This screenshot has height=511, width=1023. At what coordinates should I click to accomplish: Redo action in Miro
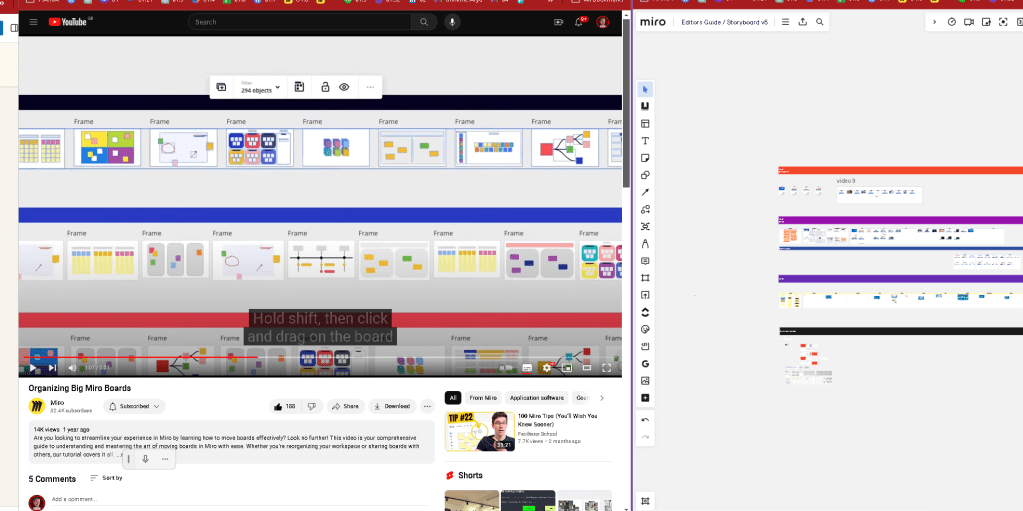(x=645, y=437)
